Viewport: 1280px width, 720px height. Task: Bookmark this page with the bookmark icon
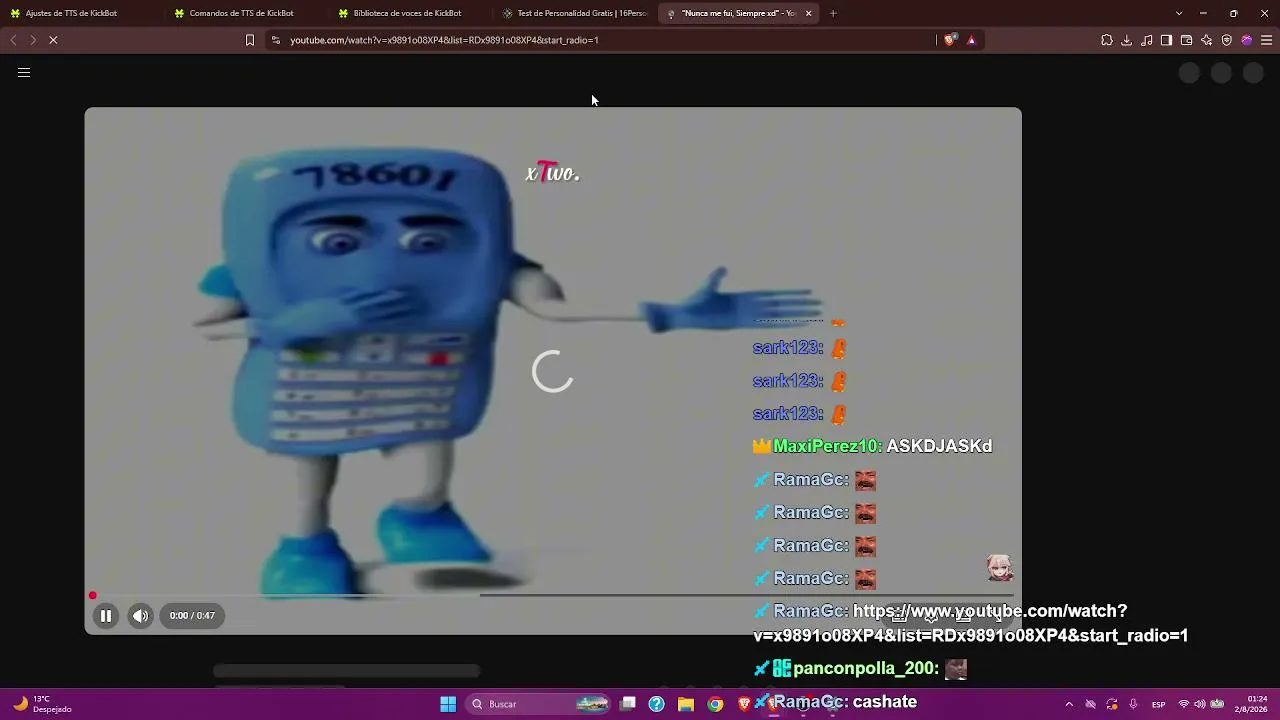250,40
